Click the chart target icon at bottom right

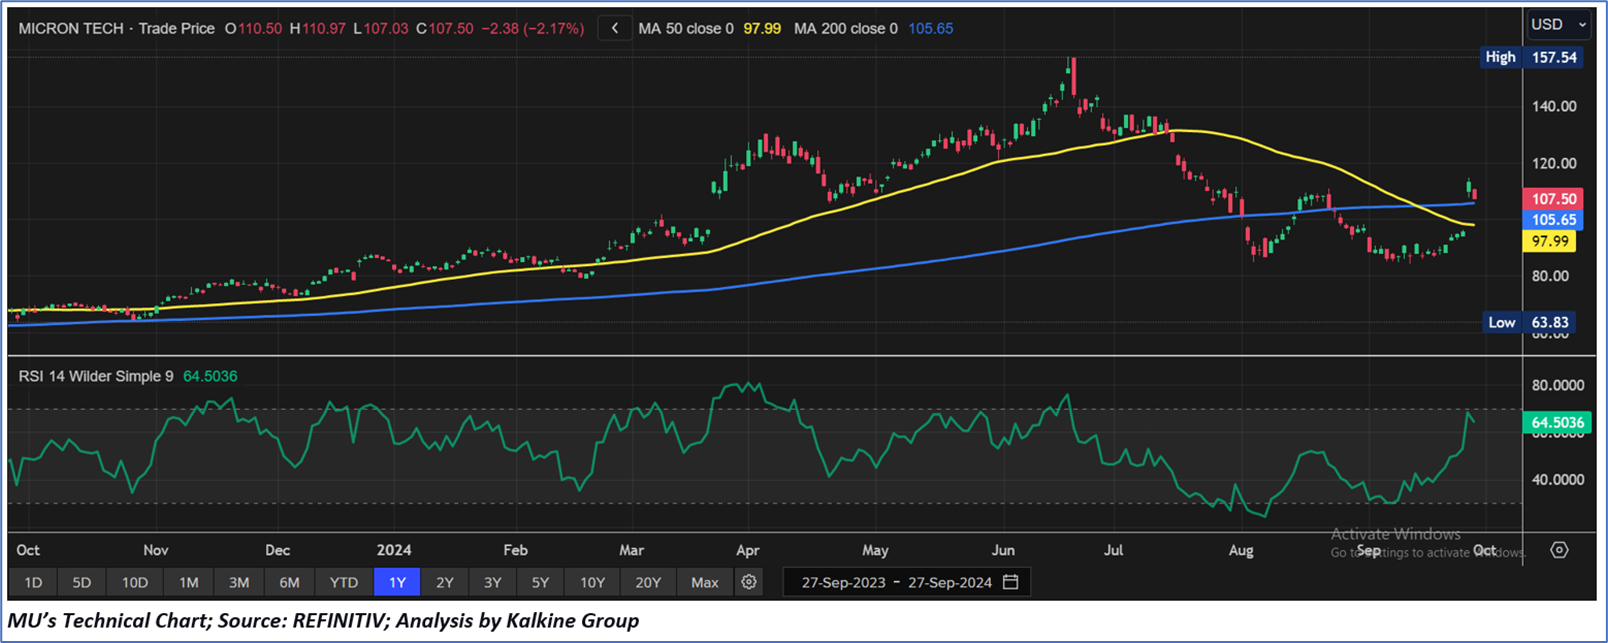tap(1559, 550)
